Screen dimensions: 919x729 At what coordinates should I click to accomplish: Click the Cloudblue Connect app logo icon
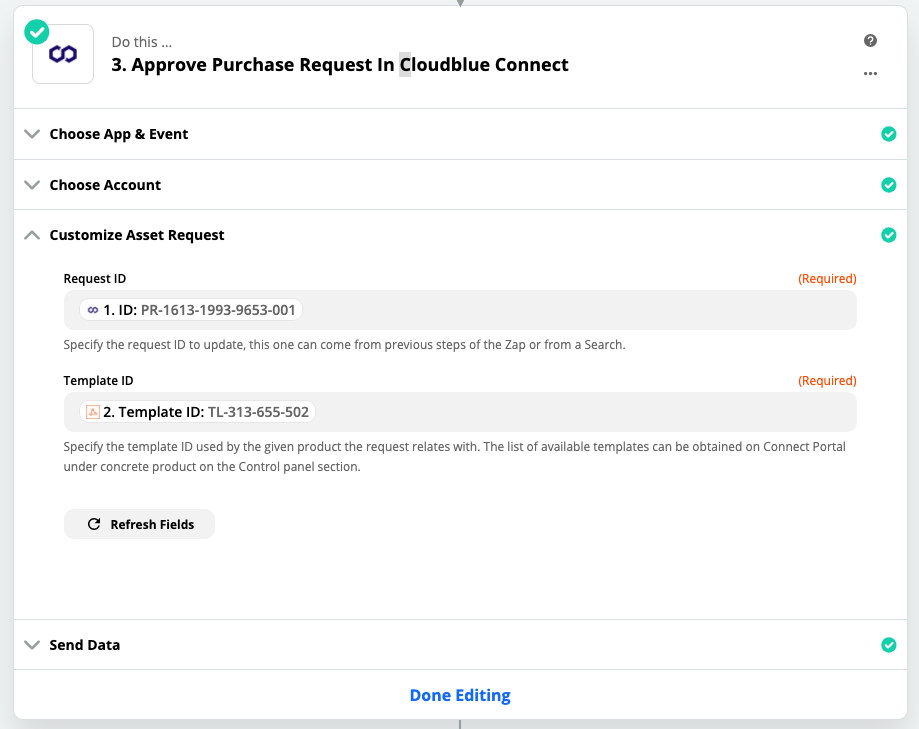[x=63, y=54]
